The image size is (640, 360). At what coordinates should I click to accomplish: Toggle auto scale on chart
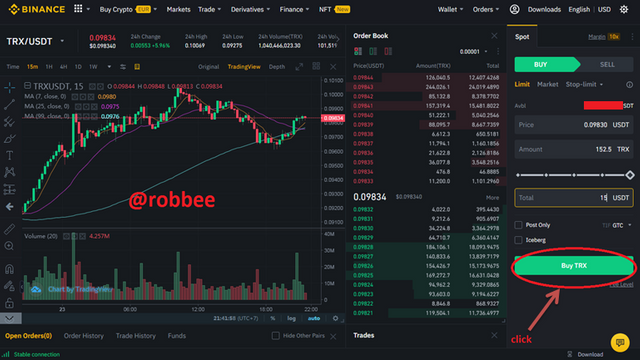coord(313,318)
